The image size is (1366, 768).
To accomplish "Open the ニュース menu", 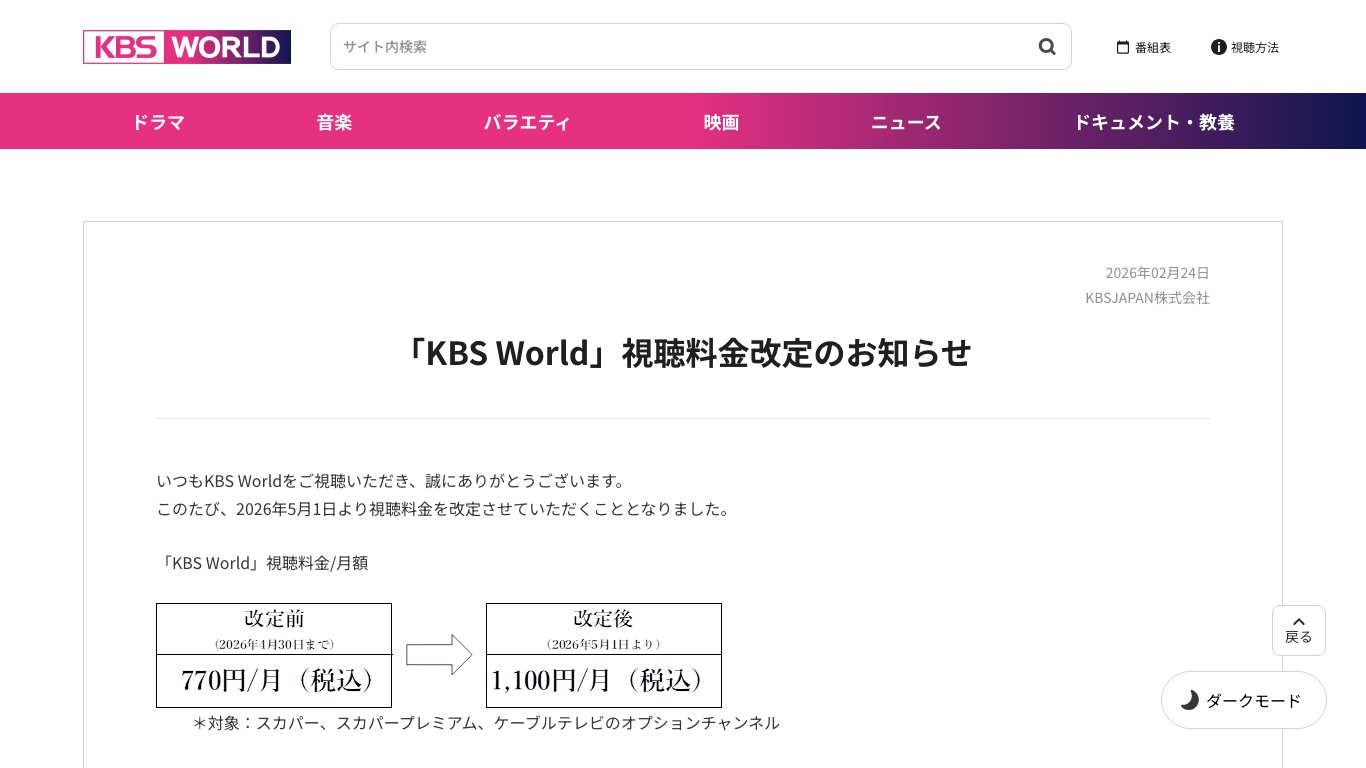I will [x=906, y=122].
